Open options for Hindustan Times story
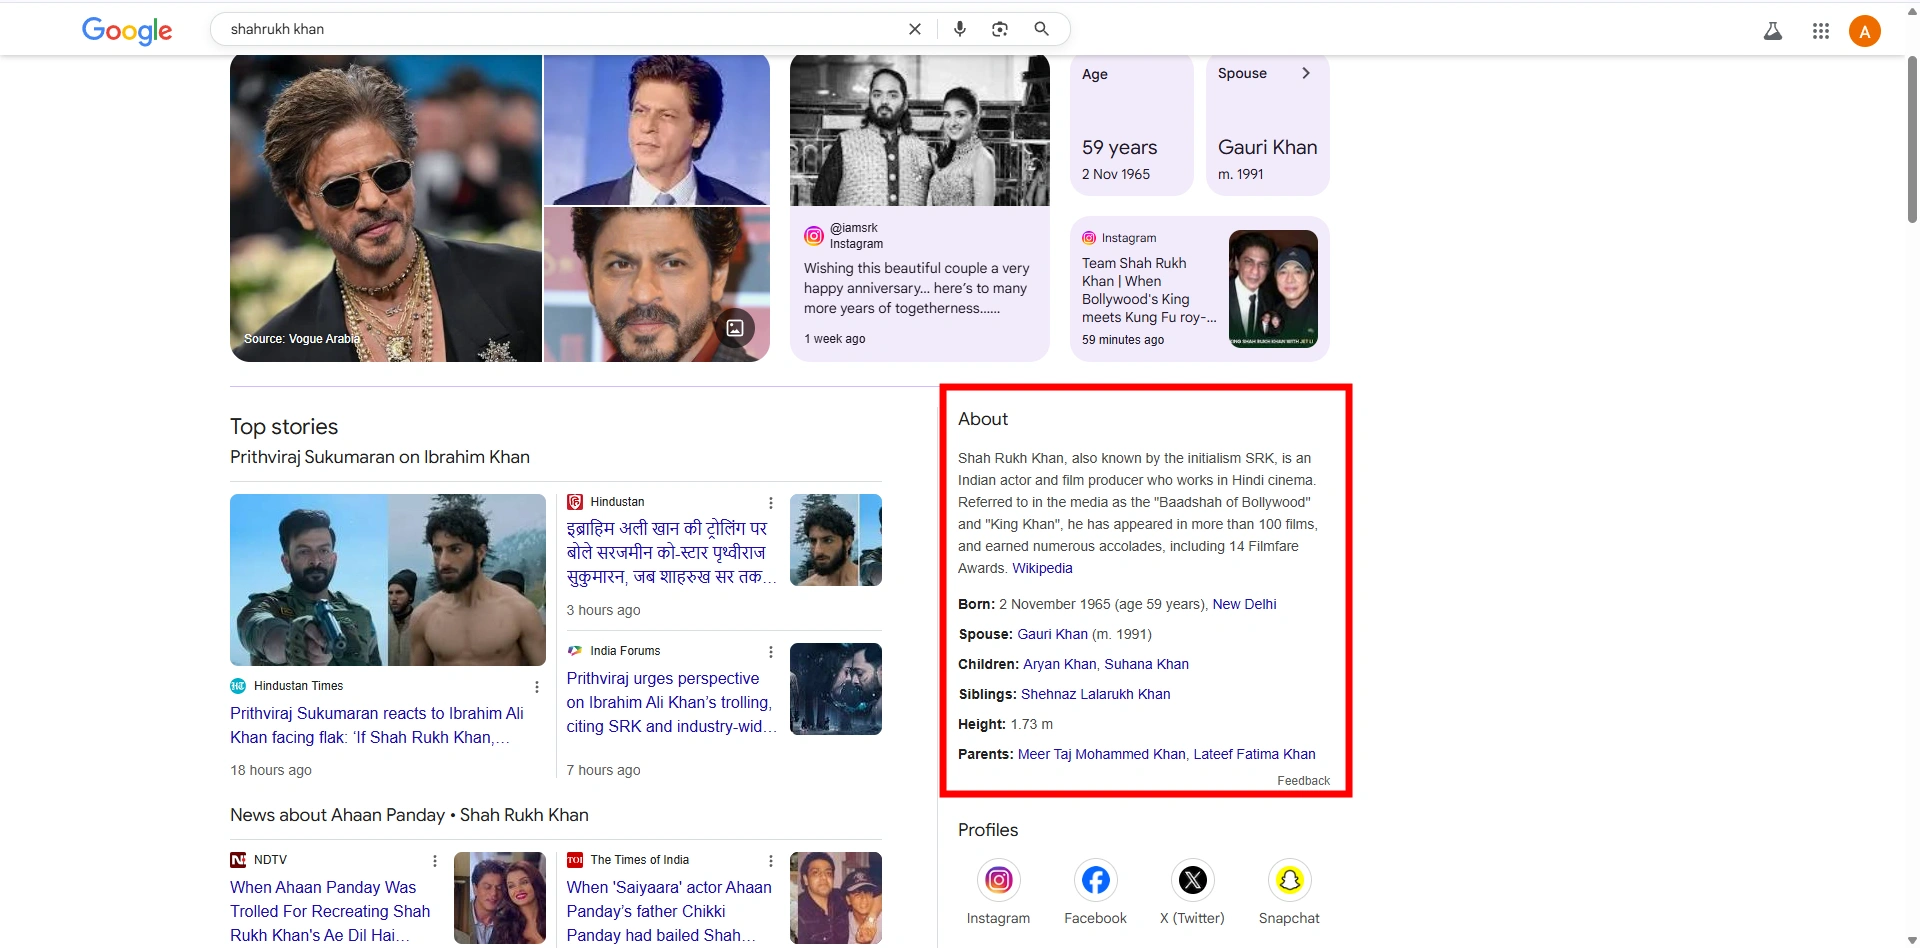 coord(537,687)
